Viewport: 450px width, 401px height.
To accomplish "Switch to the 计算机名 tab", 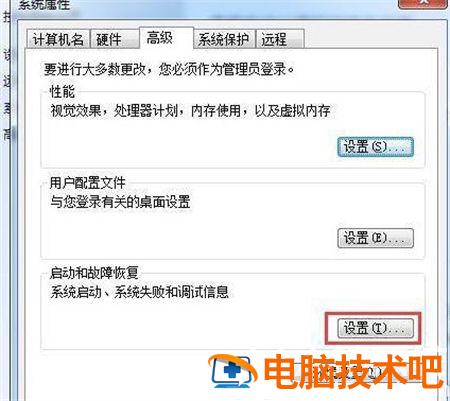I will pos(58,39).
